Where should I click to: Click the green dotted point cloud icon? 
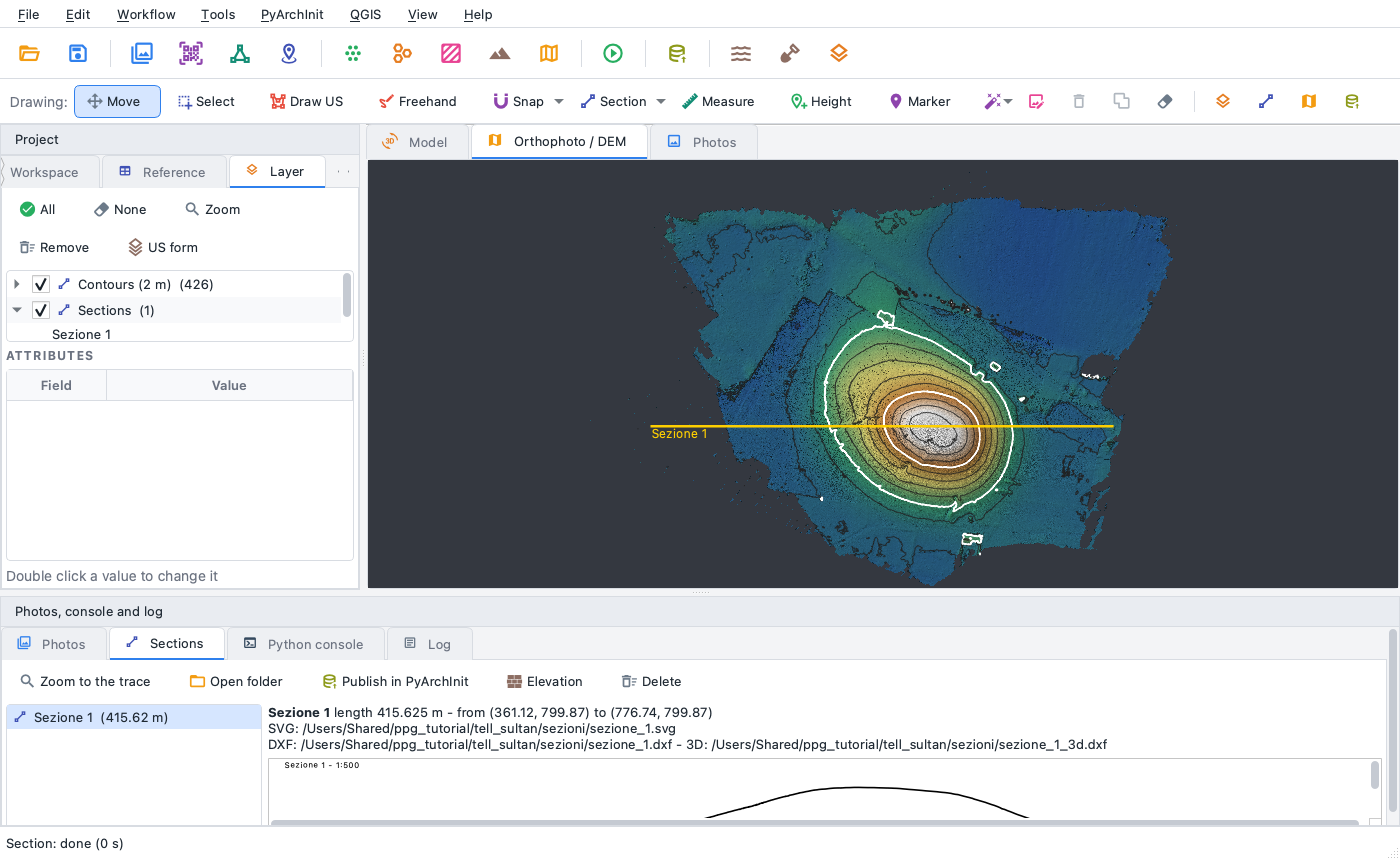click(353, 54)
